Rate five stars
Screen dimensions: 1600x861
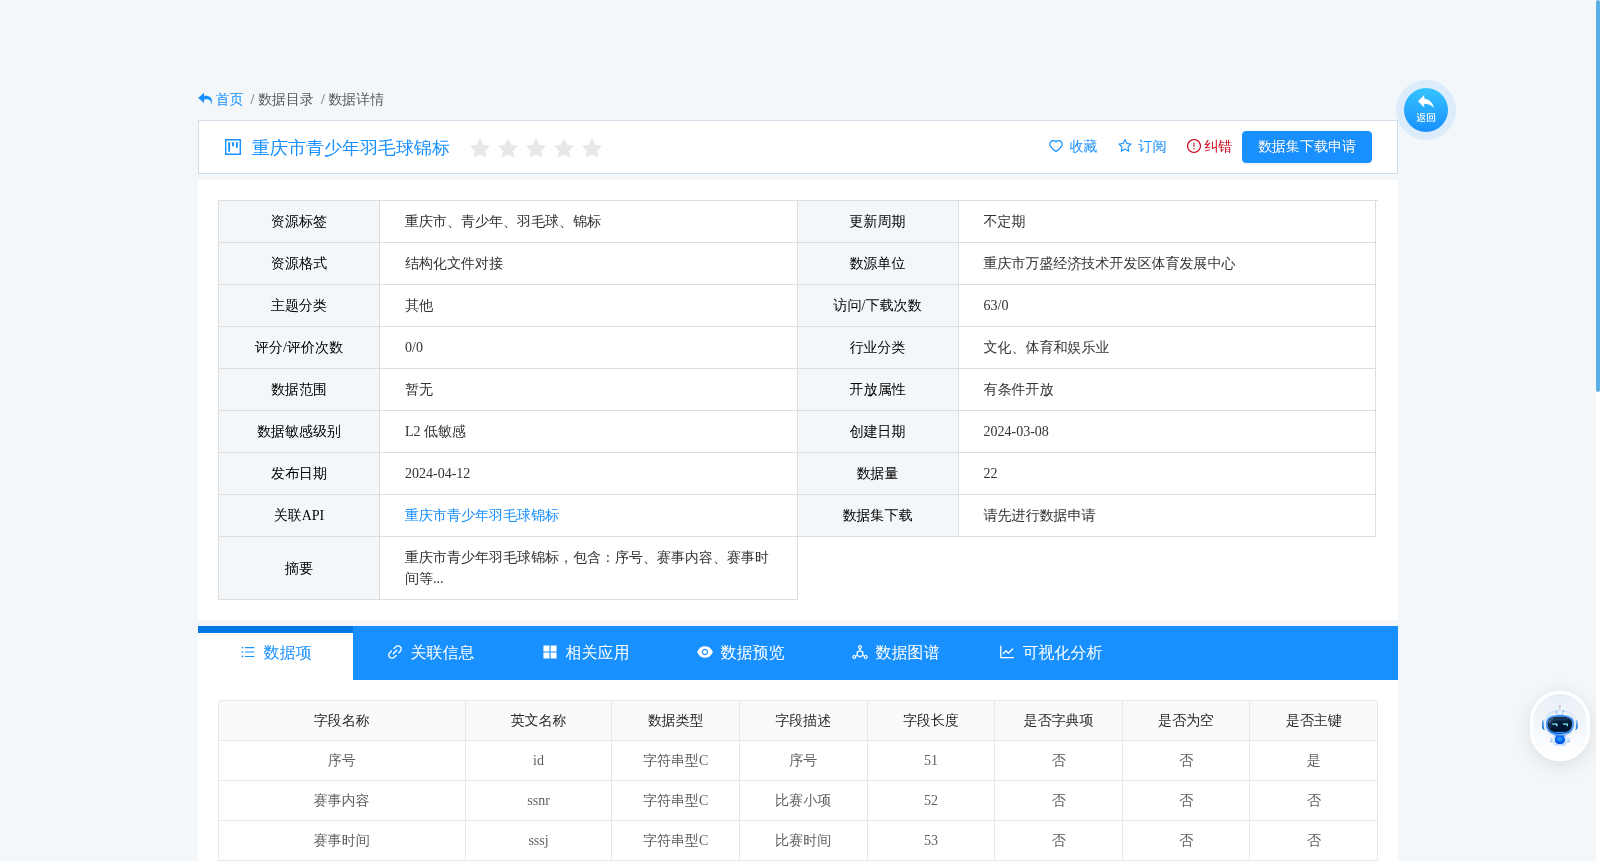coord(592,148)
